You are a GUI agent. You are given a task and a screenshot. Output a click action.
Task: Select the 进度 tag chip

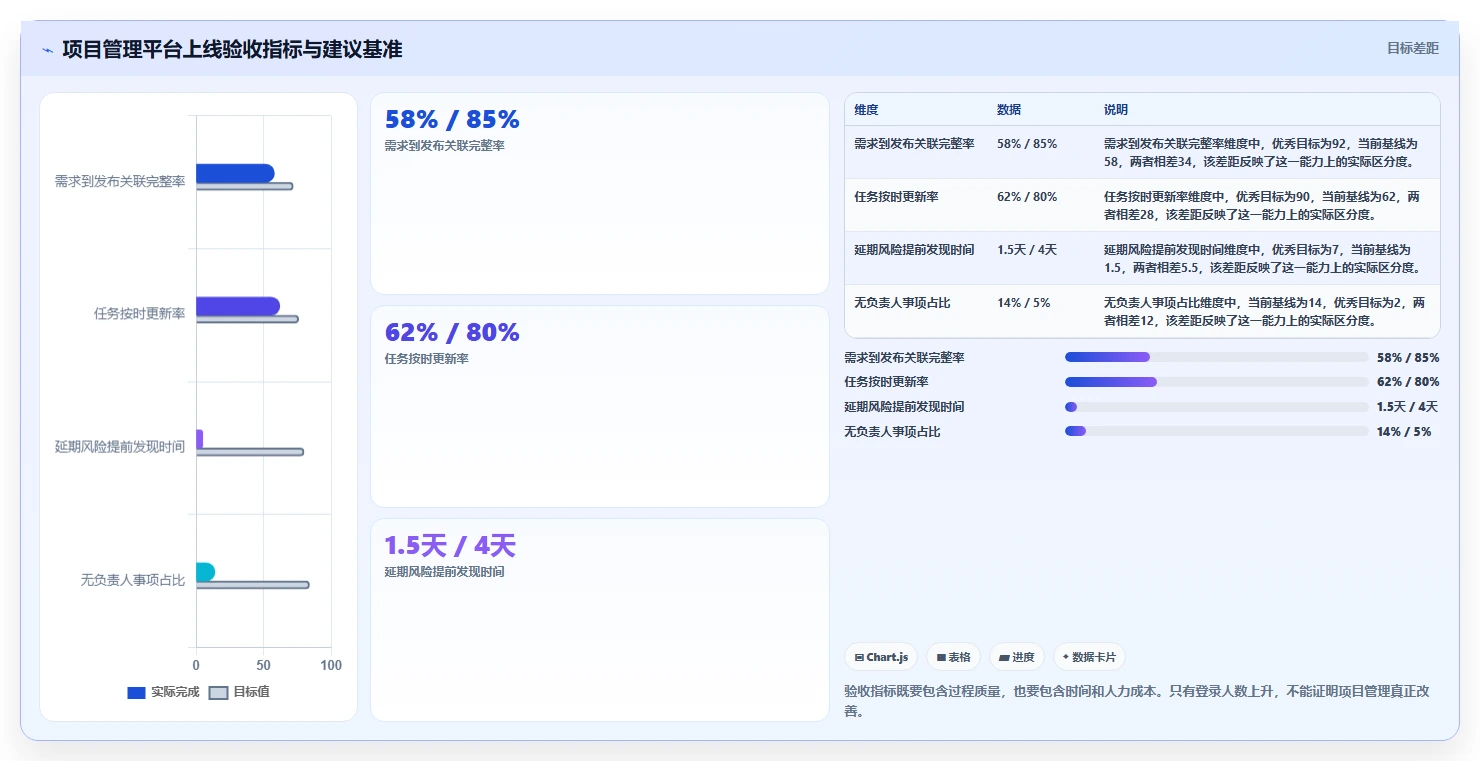pyautogui.click(x=1017, y=657)
